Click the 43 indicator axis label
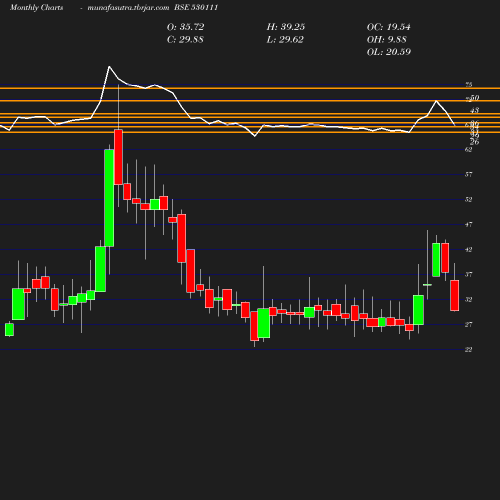The height and width of the screenshot is (500, 500). tap(475, 110)
